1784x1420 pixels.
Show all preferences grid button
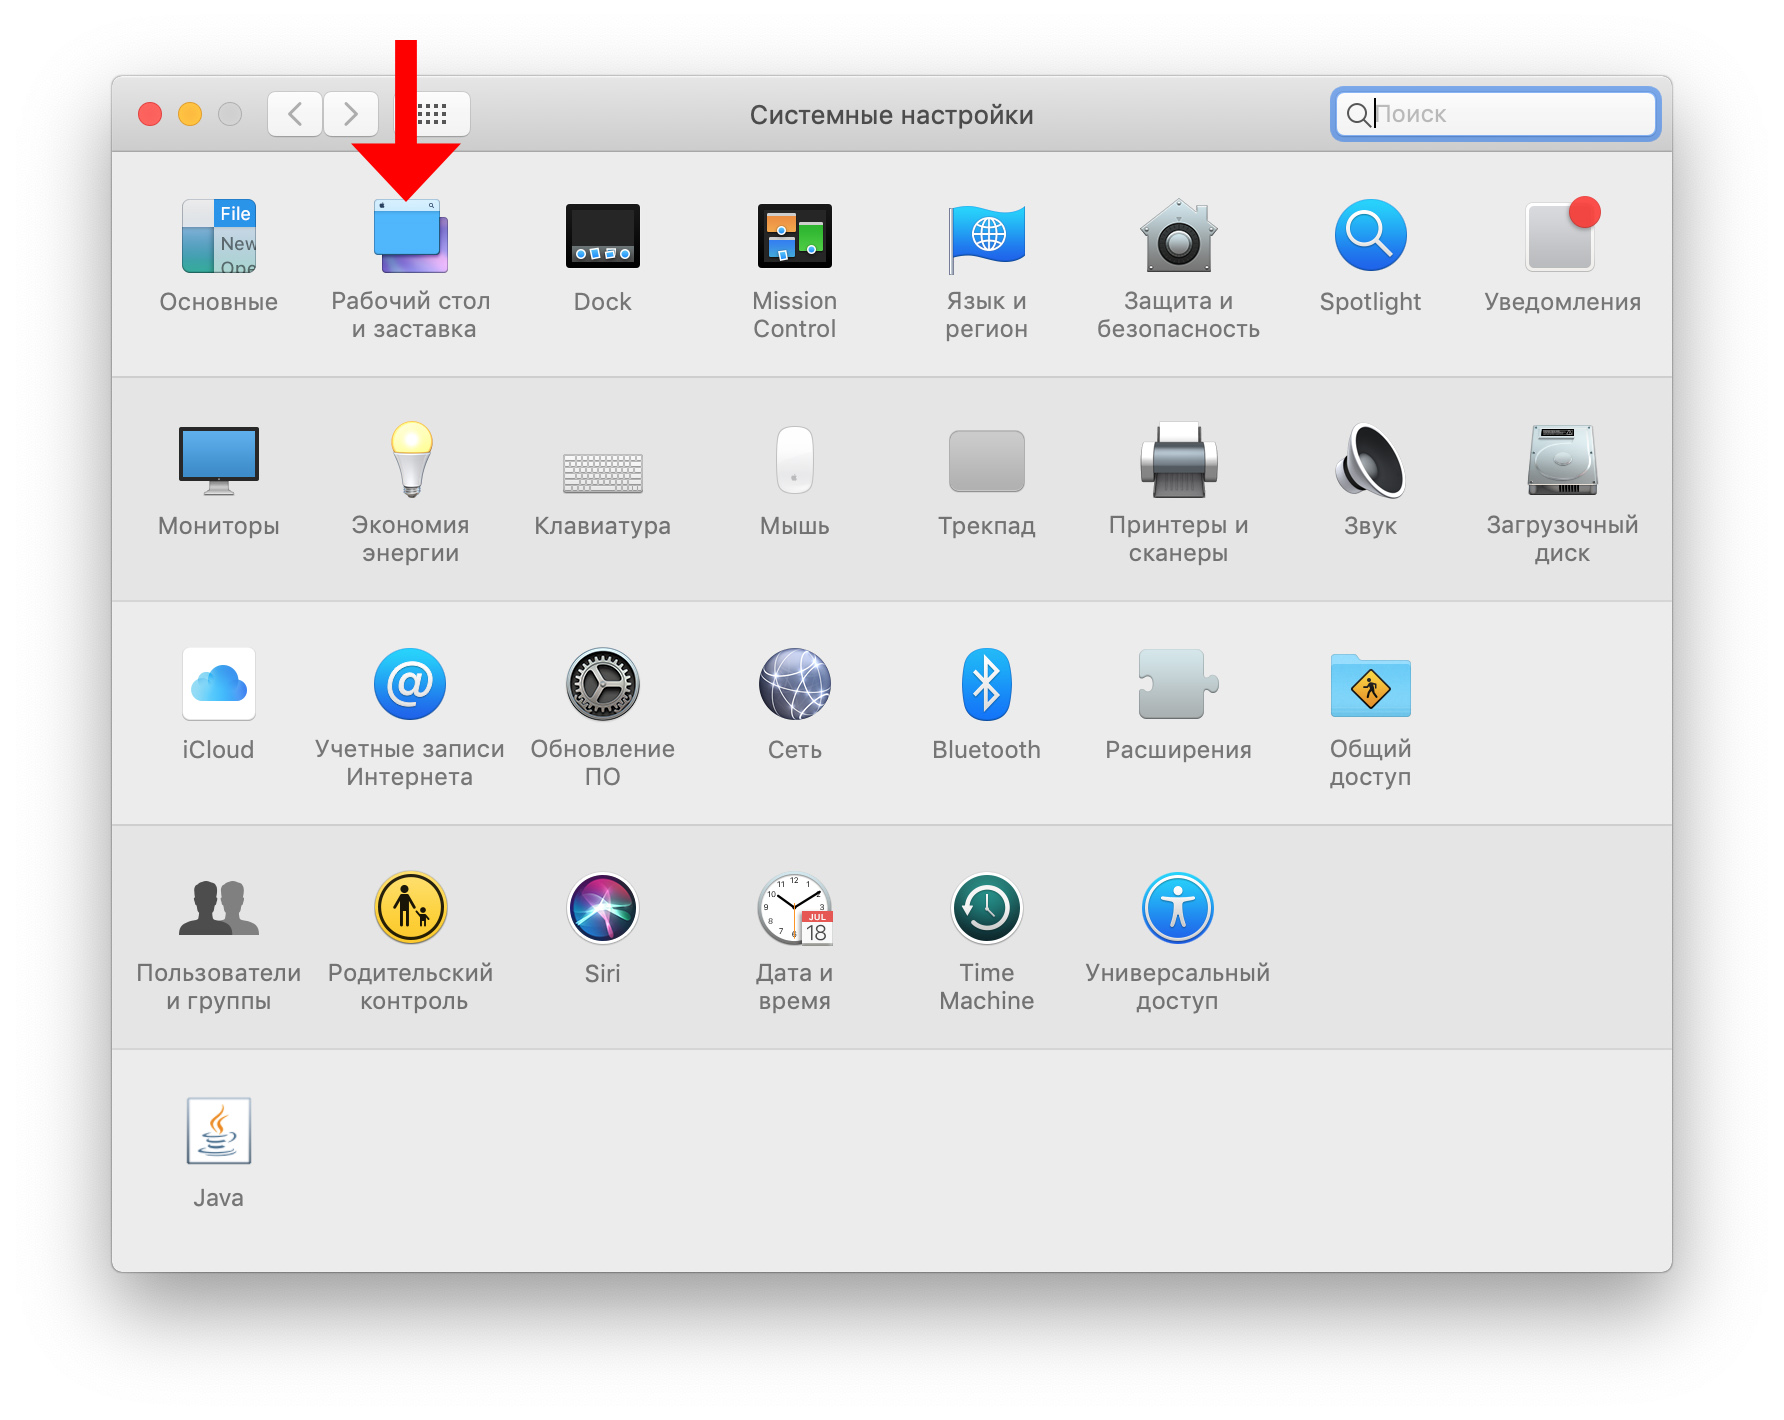[431, 114]
